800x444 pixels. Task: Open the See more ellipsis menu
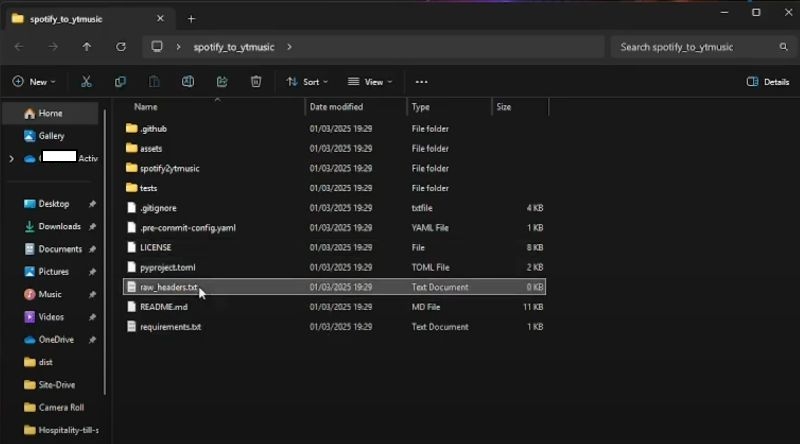[421, 82]
